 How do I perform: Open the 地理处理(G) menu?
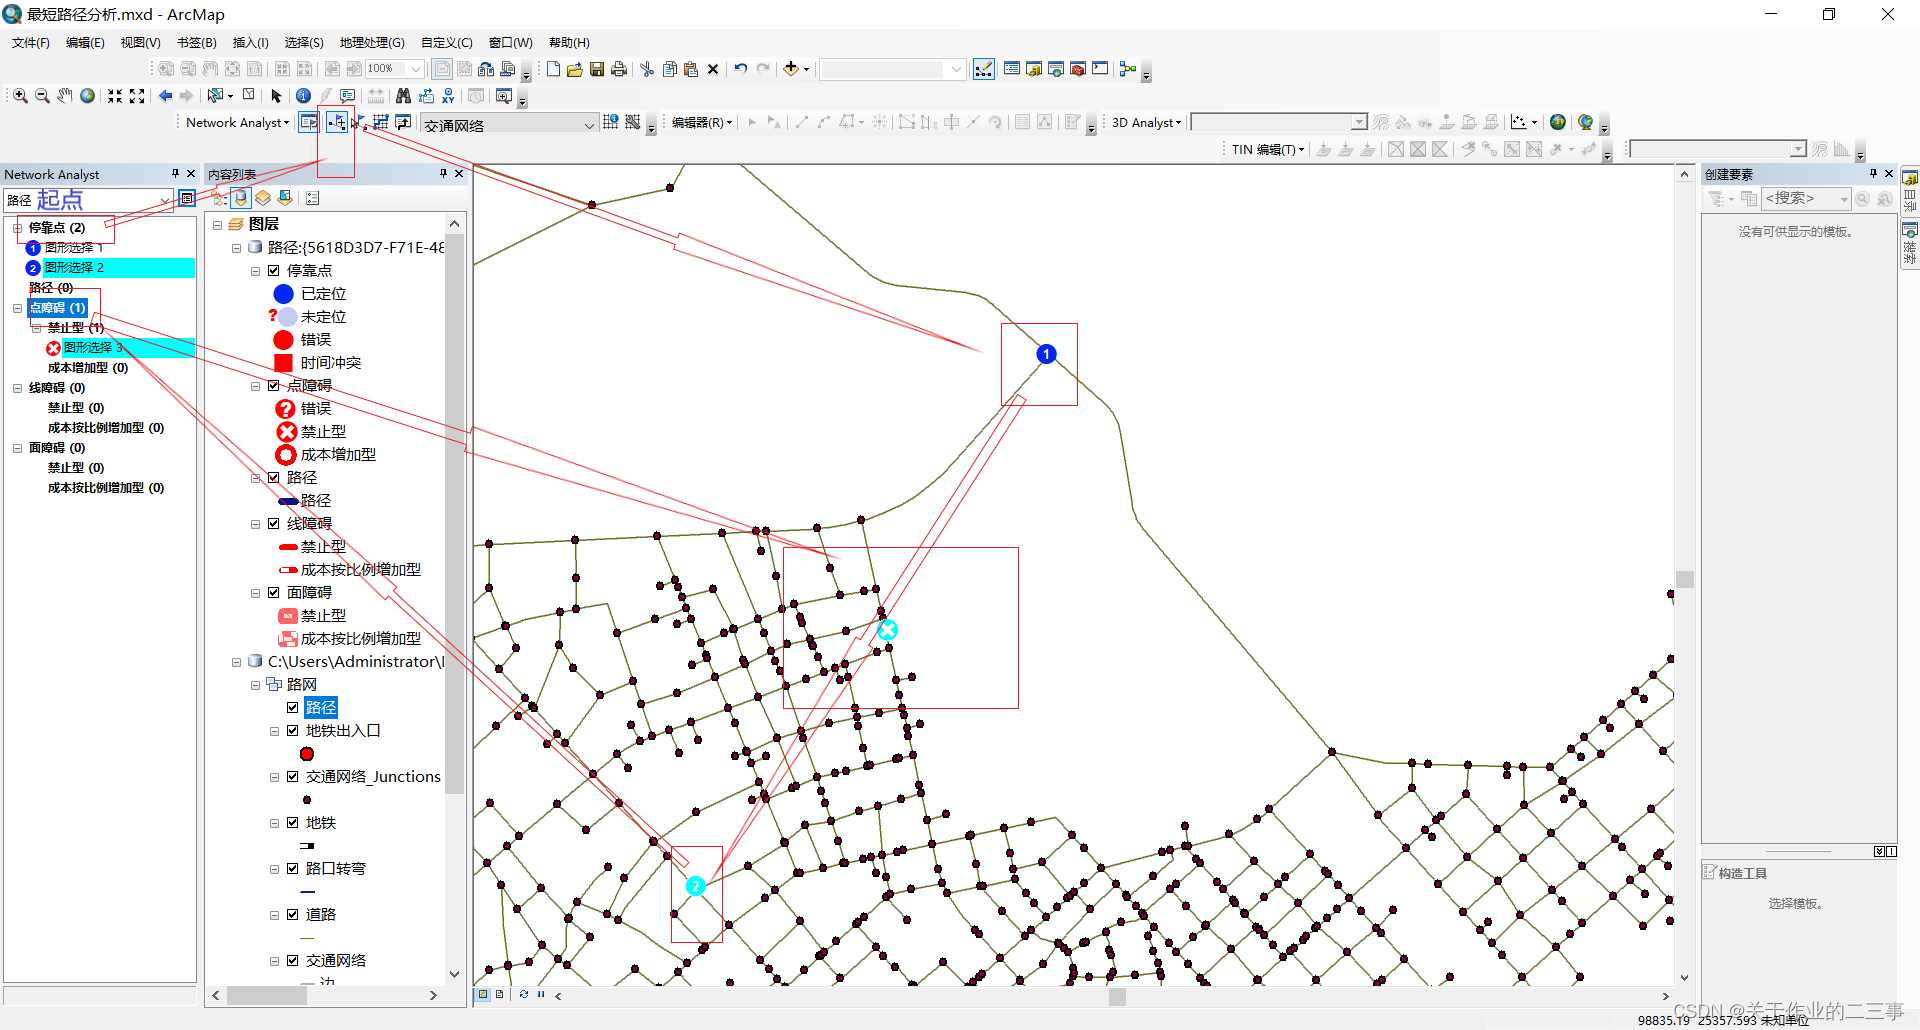point(372,43)
